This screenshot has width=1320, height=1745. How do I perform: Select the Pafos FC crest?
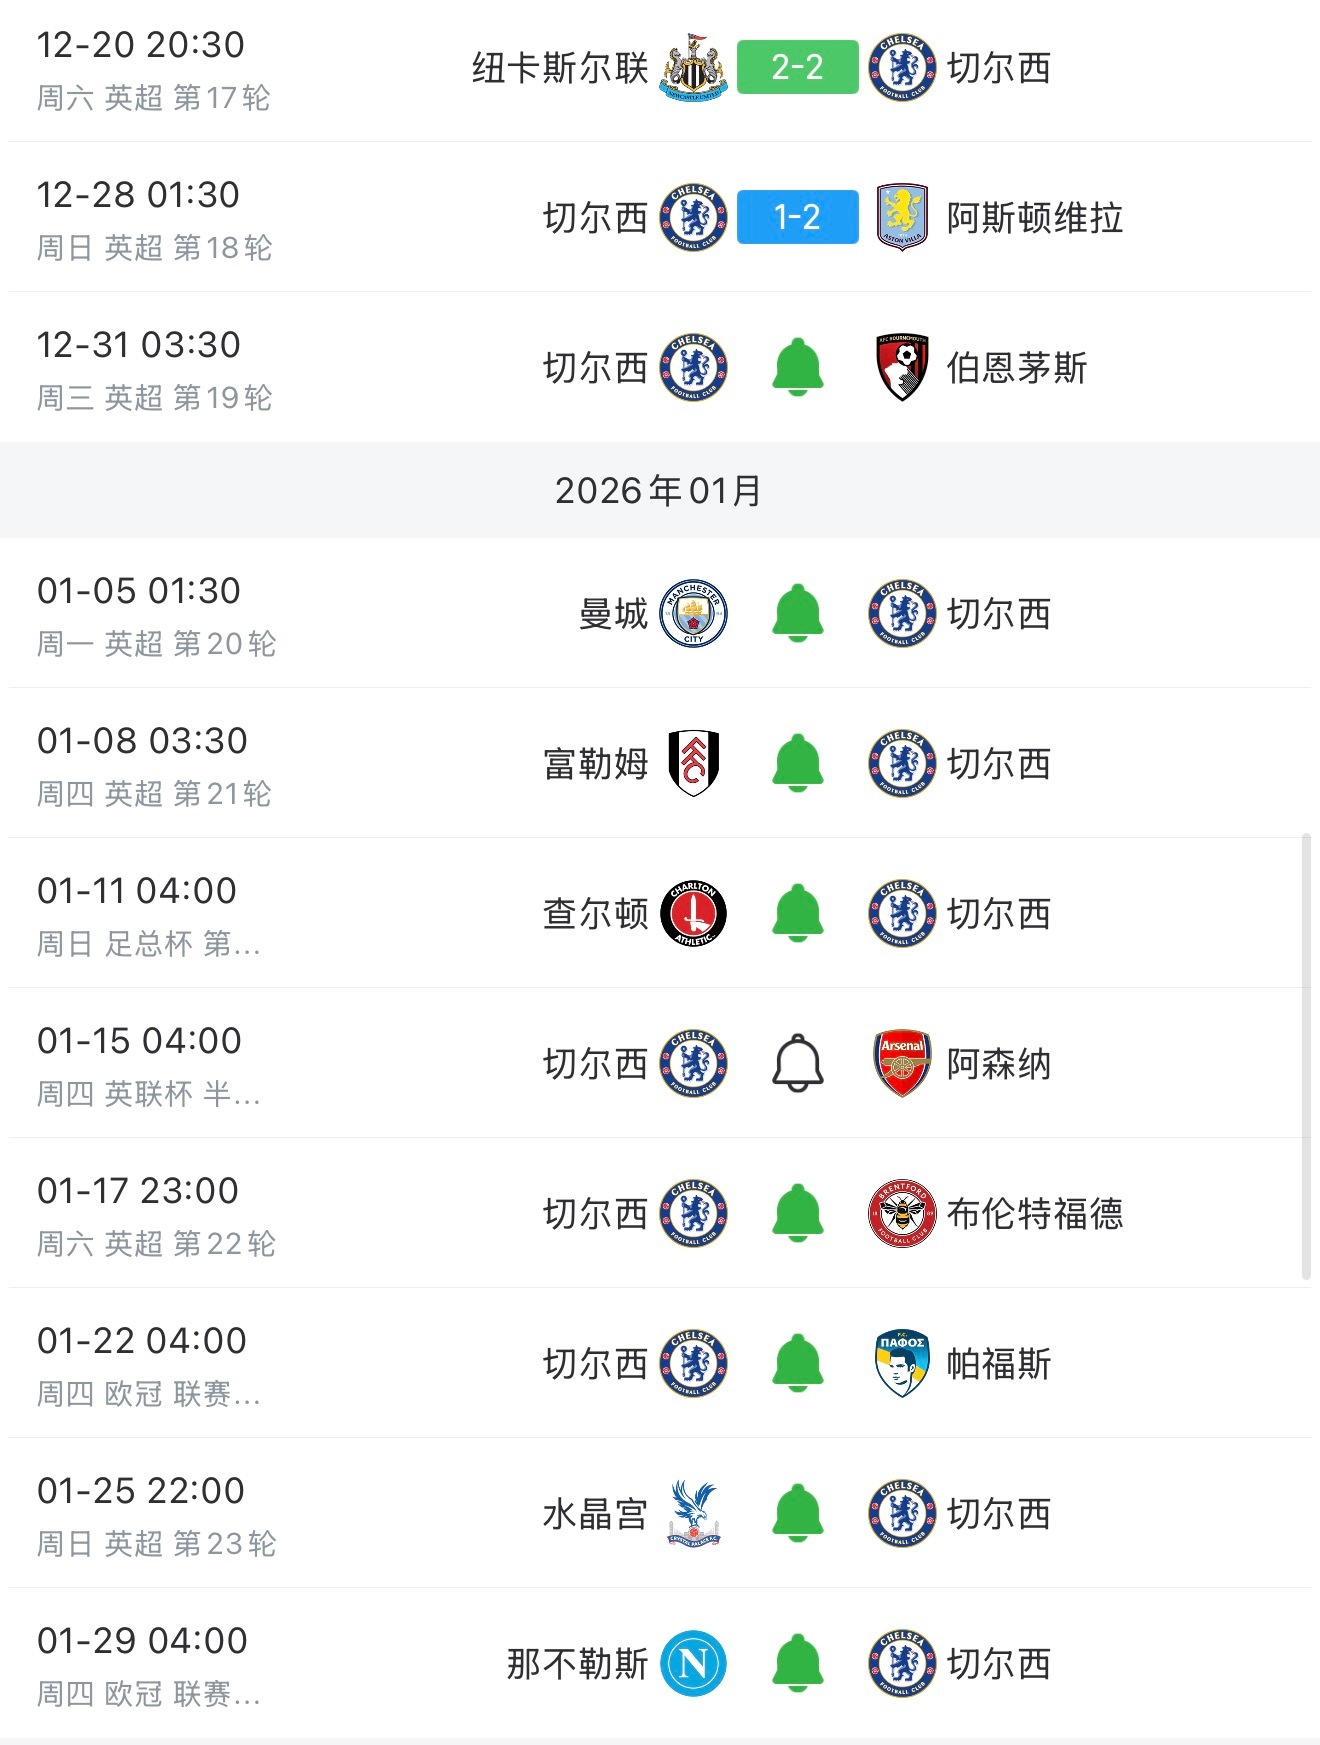click(x=902, y=1363)
